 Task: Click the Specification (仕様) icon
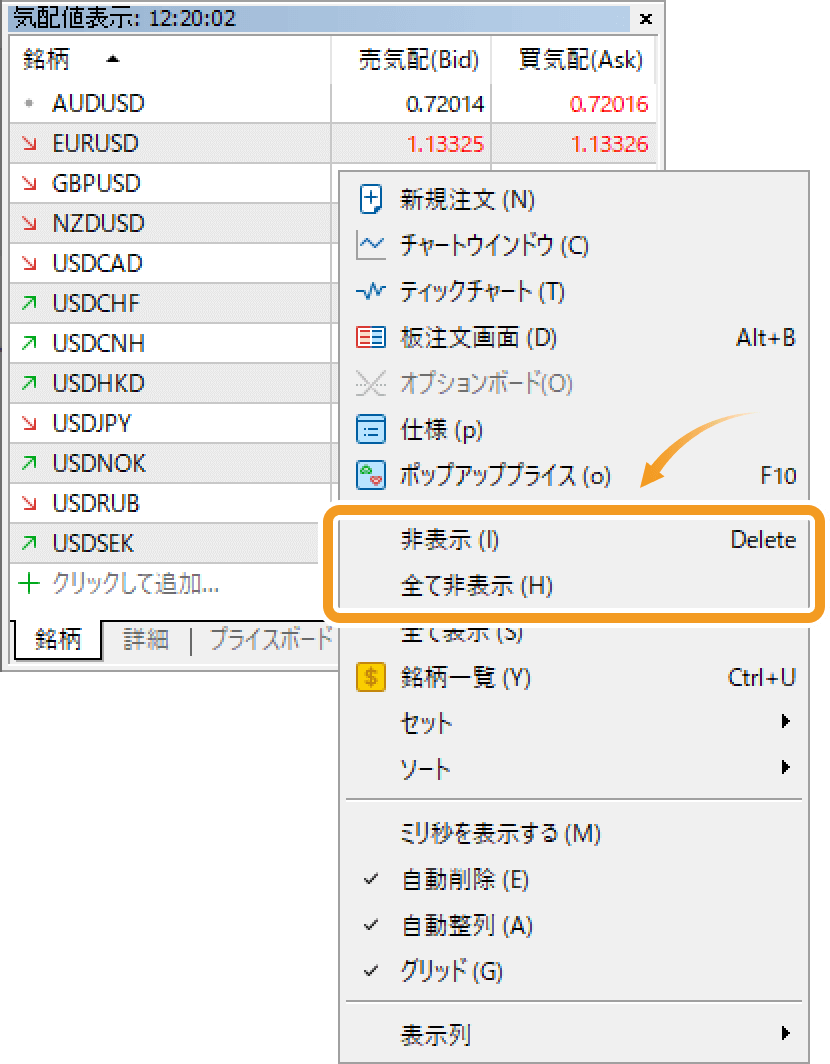click(x=371, y=430)
